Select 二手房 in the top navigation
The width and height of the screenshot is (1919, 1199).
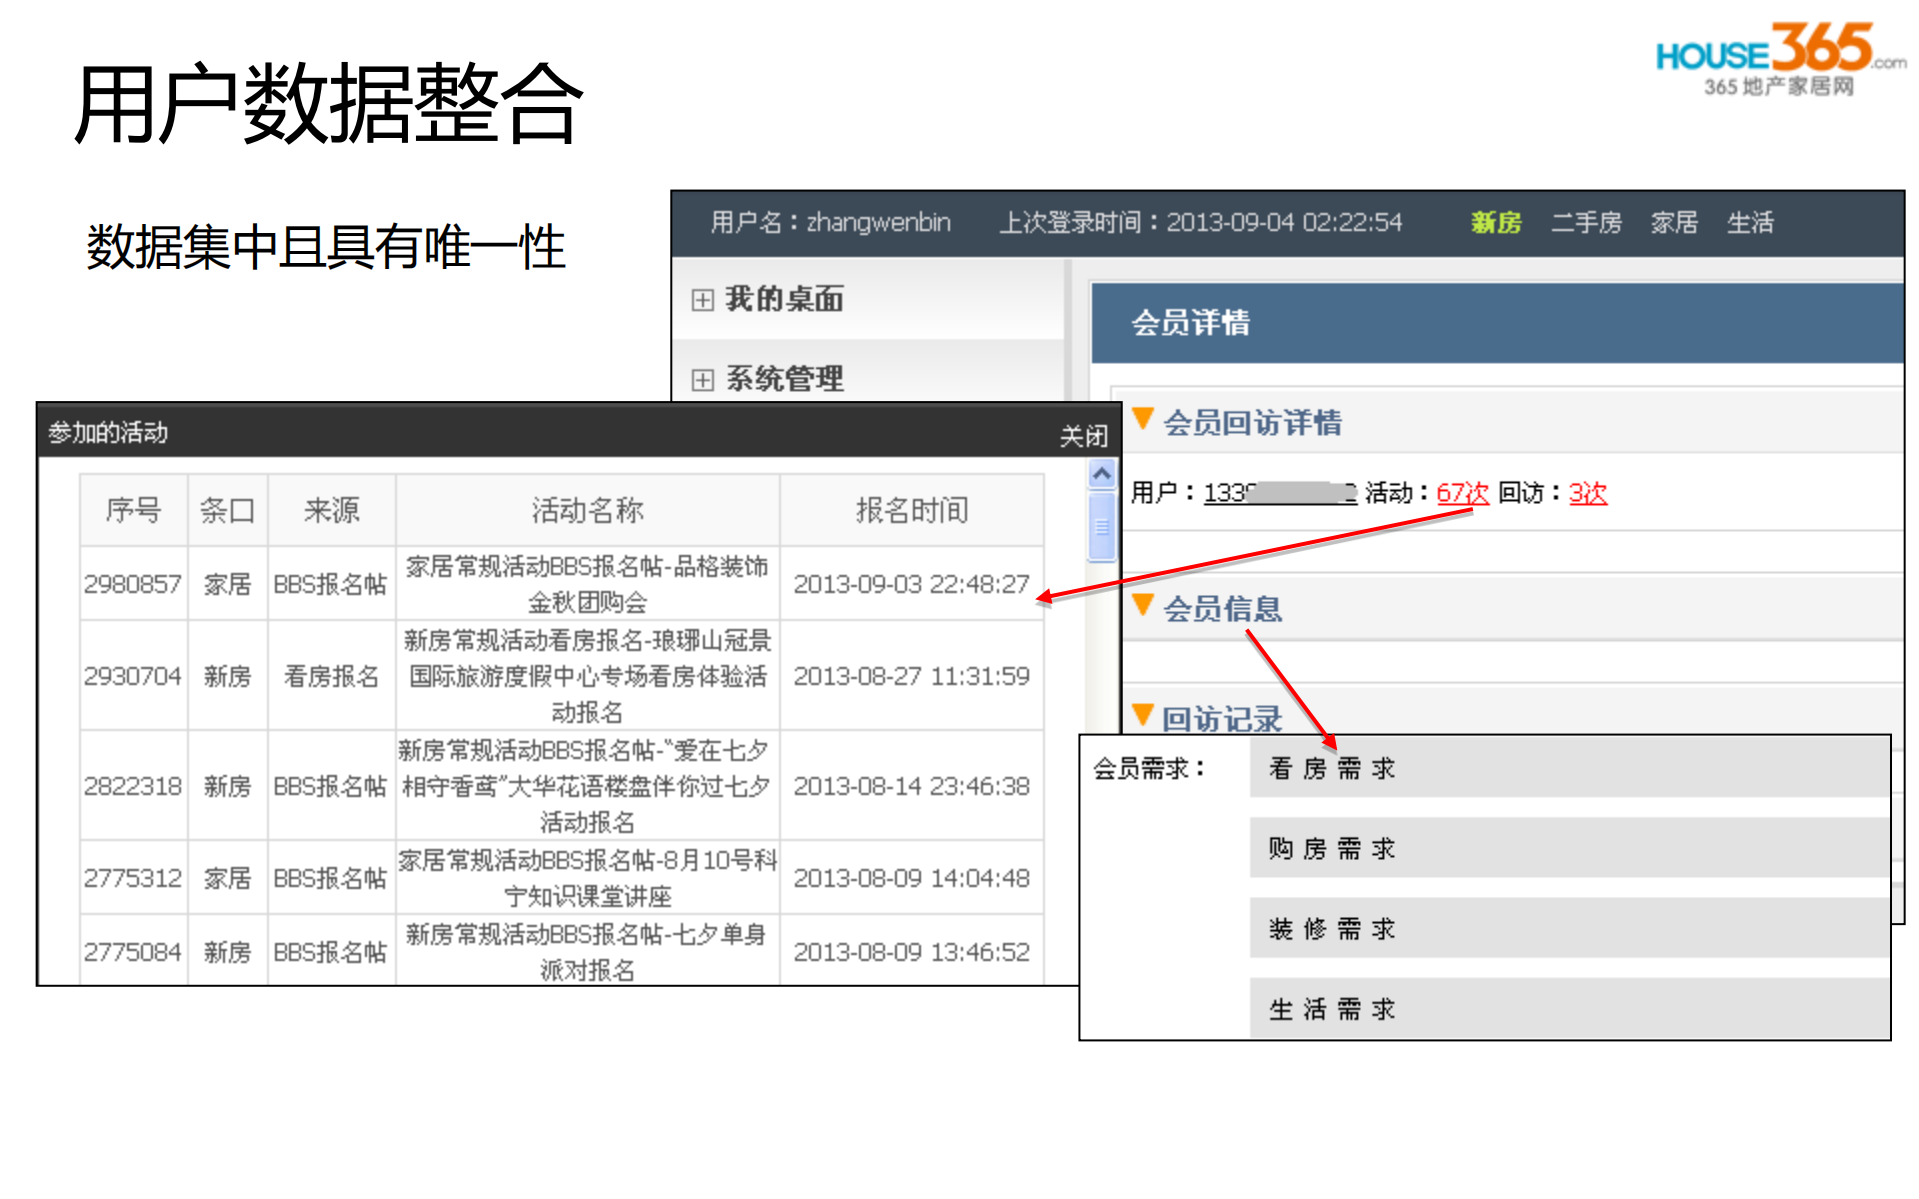[1586, 222]
